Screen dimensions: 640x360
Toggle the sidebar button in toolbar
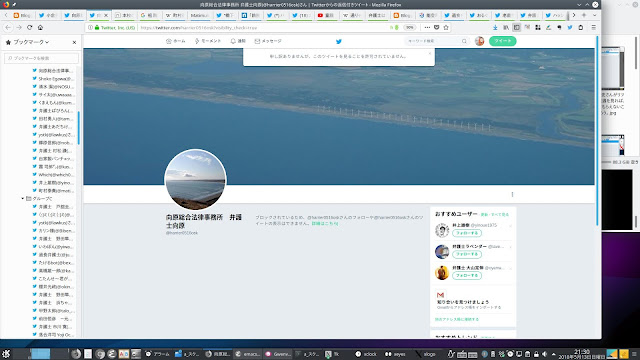point(516,27)
